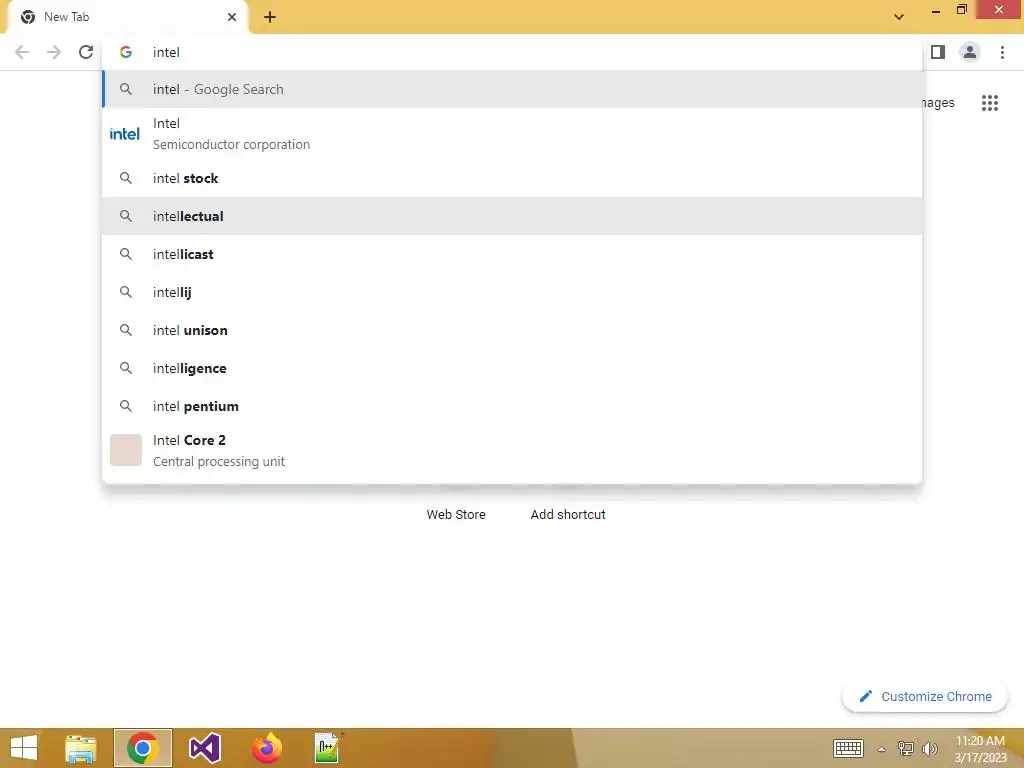Launch Visual Studio from the taskbar
1024x768 pixels.
point(204,748)
